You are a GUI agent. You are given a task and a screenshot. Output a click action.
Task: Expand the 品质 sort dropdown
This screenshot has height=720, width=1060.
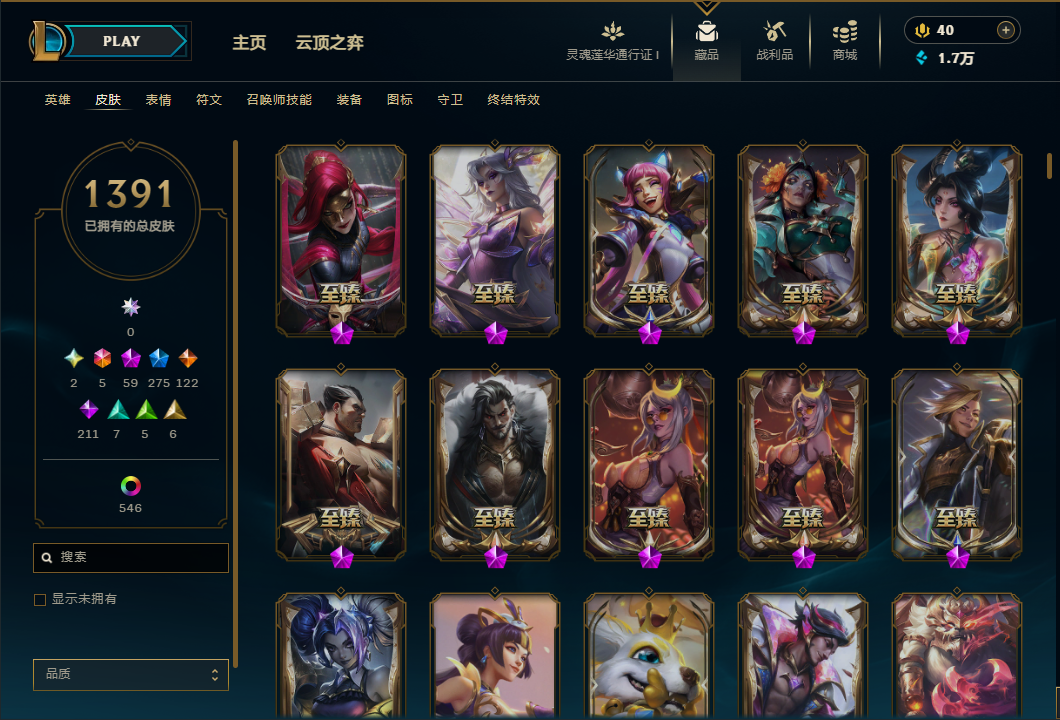[x=130, y=674]
